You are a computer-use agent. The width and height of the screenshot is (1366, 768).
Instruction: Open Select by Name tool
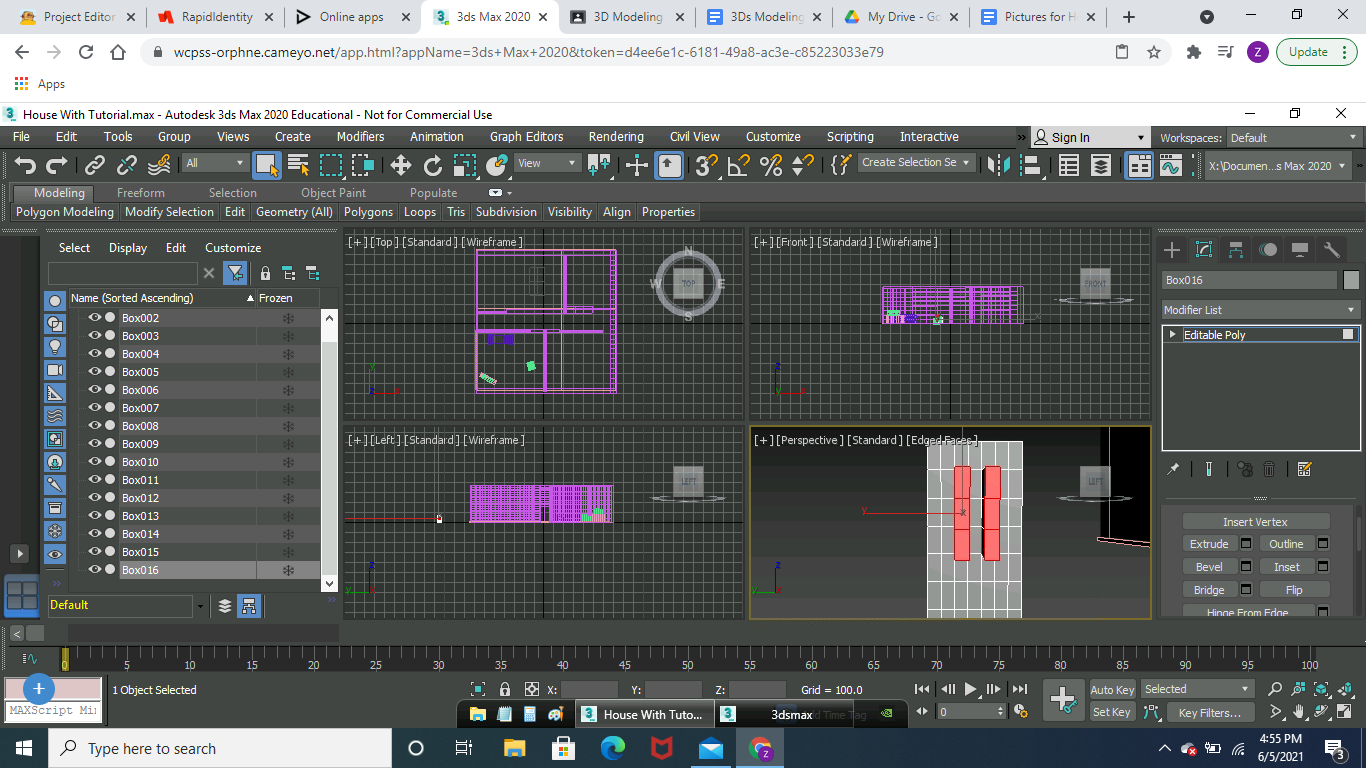pyautogui.click(x=298, y=165)
